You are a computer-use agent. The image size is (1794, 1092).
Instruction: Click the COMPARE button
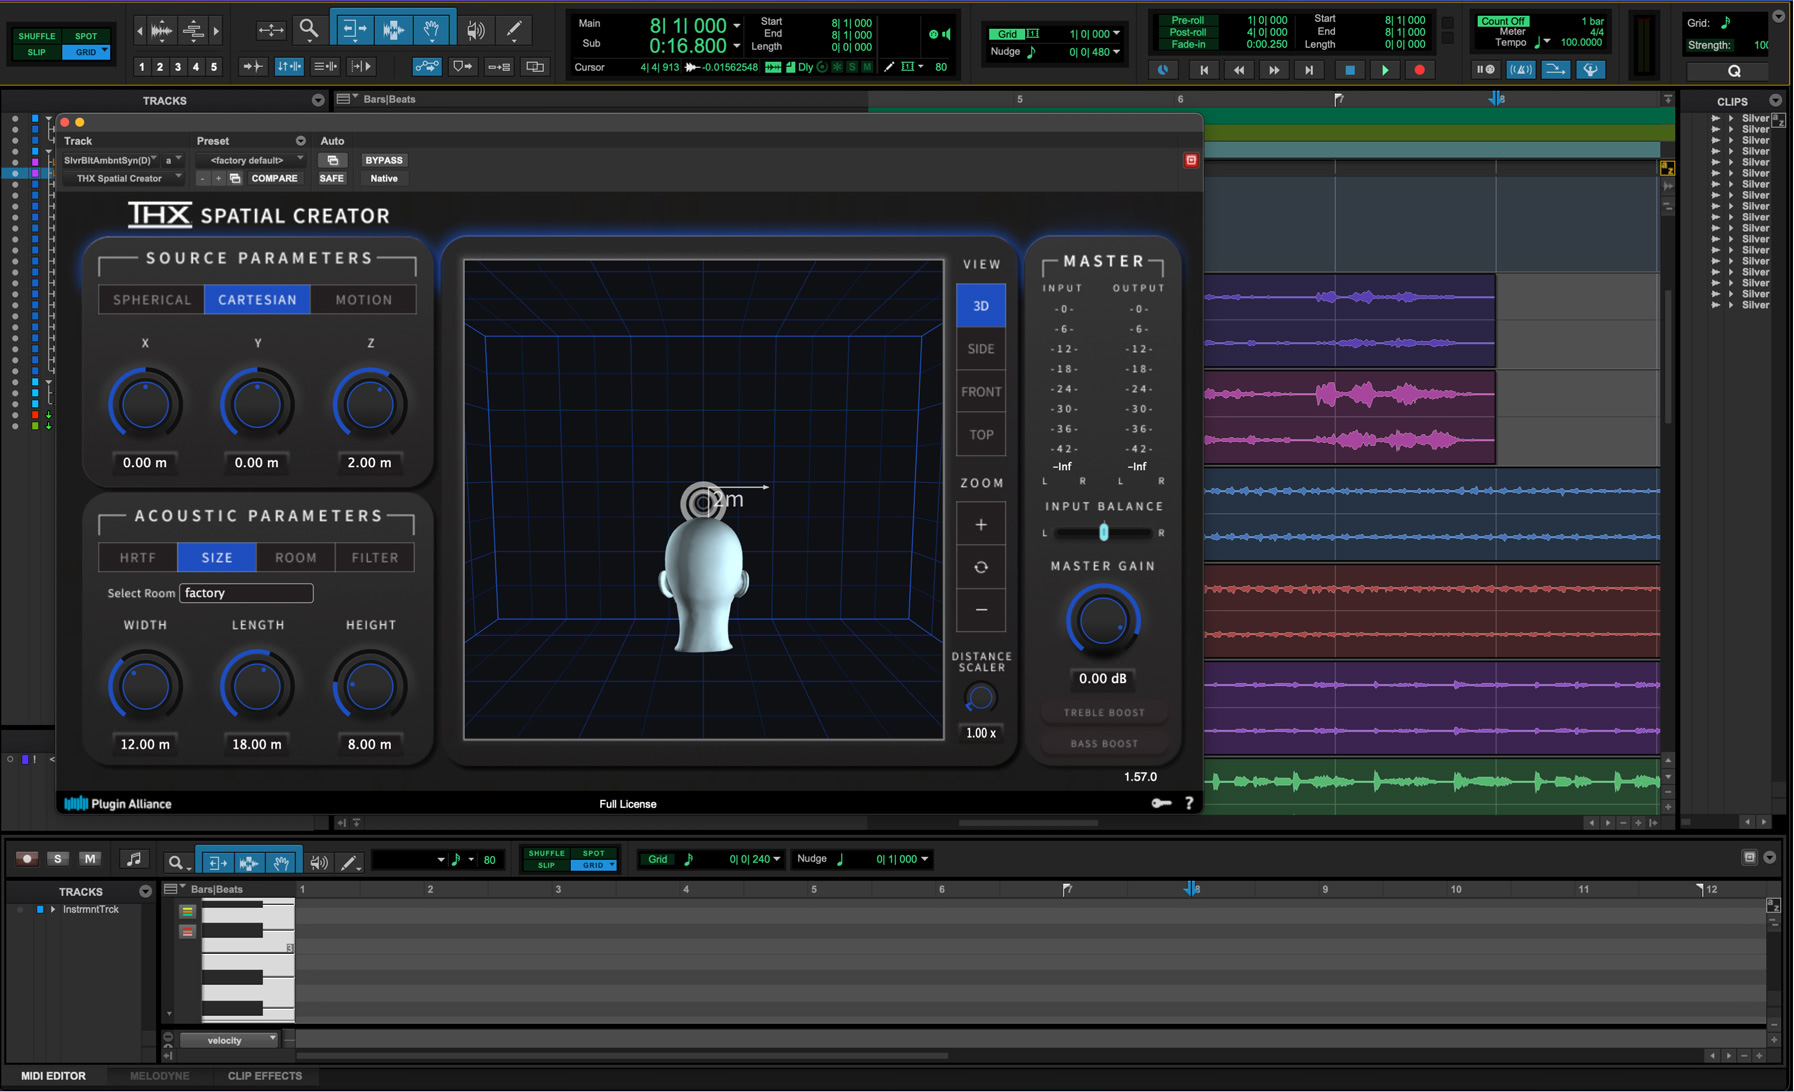274,178
